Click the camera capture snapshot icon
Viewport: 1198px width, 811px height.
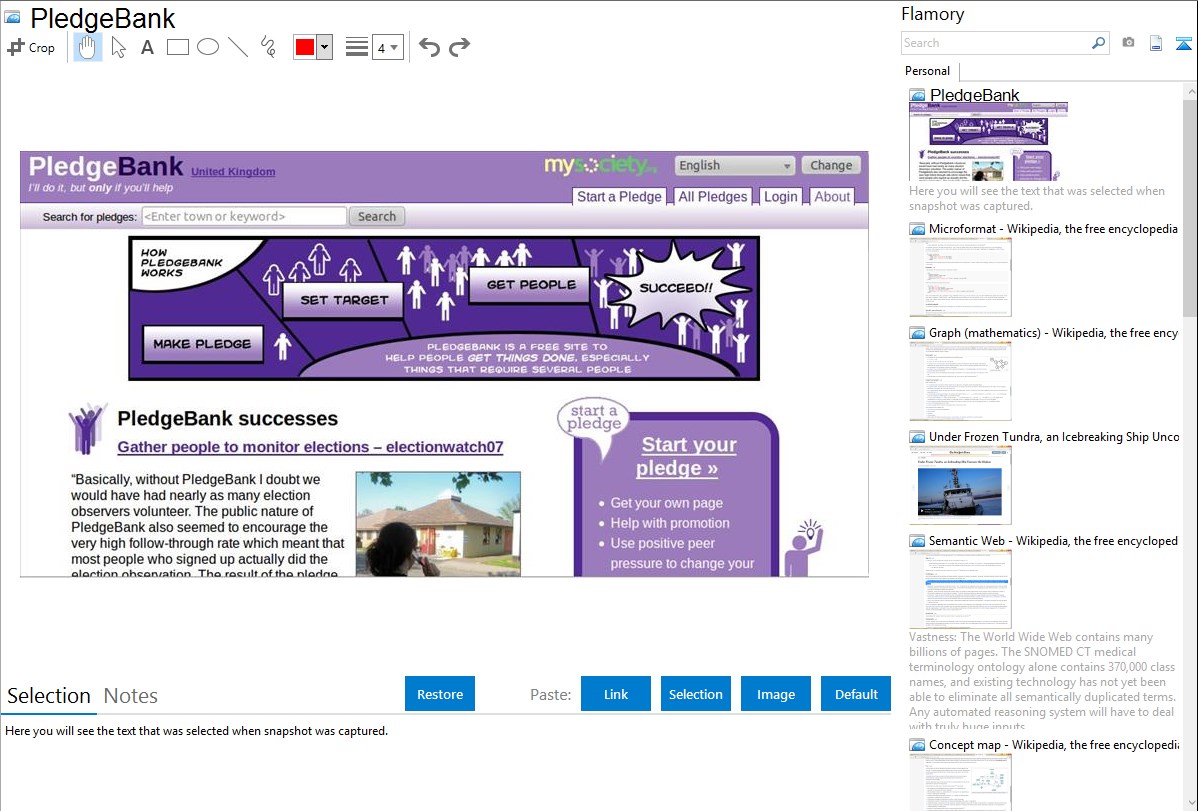point(1128,43)
